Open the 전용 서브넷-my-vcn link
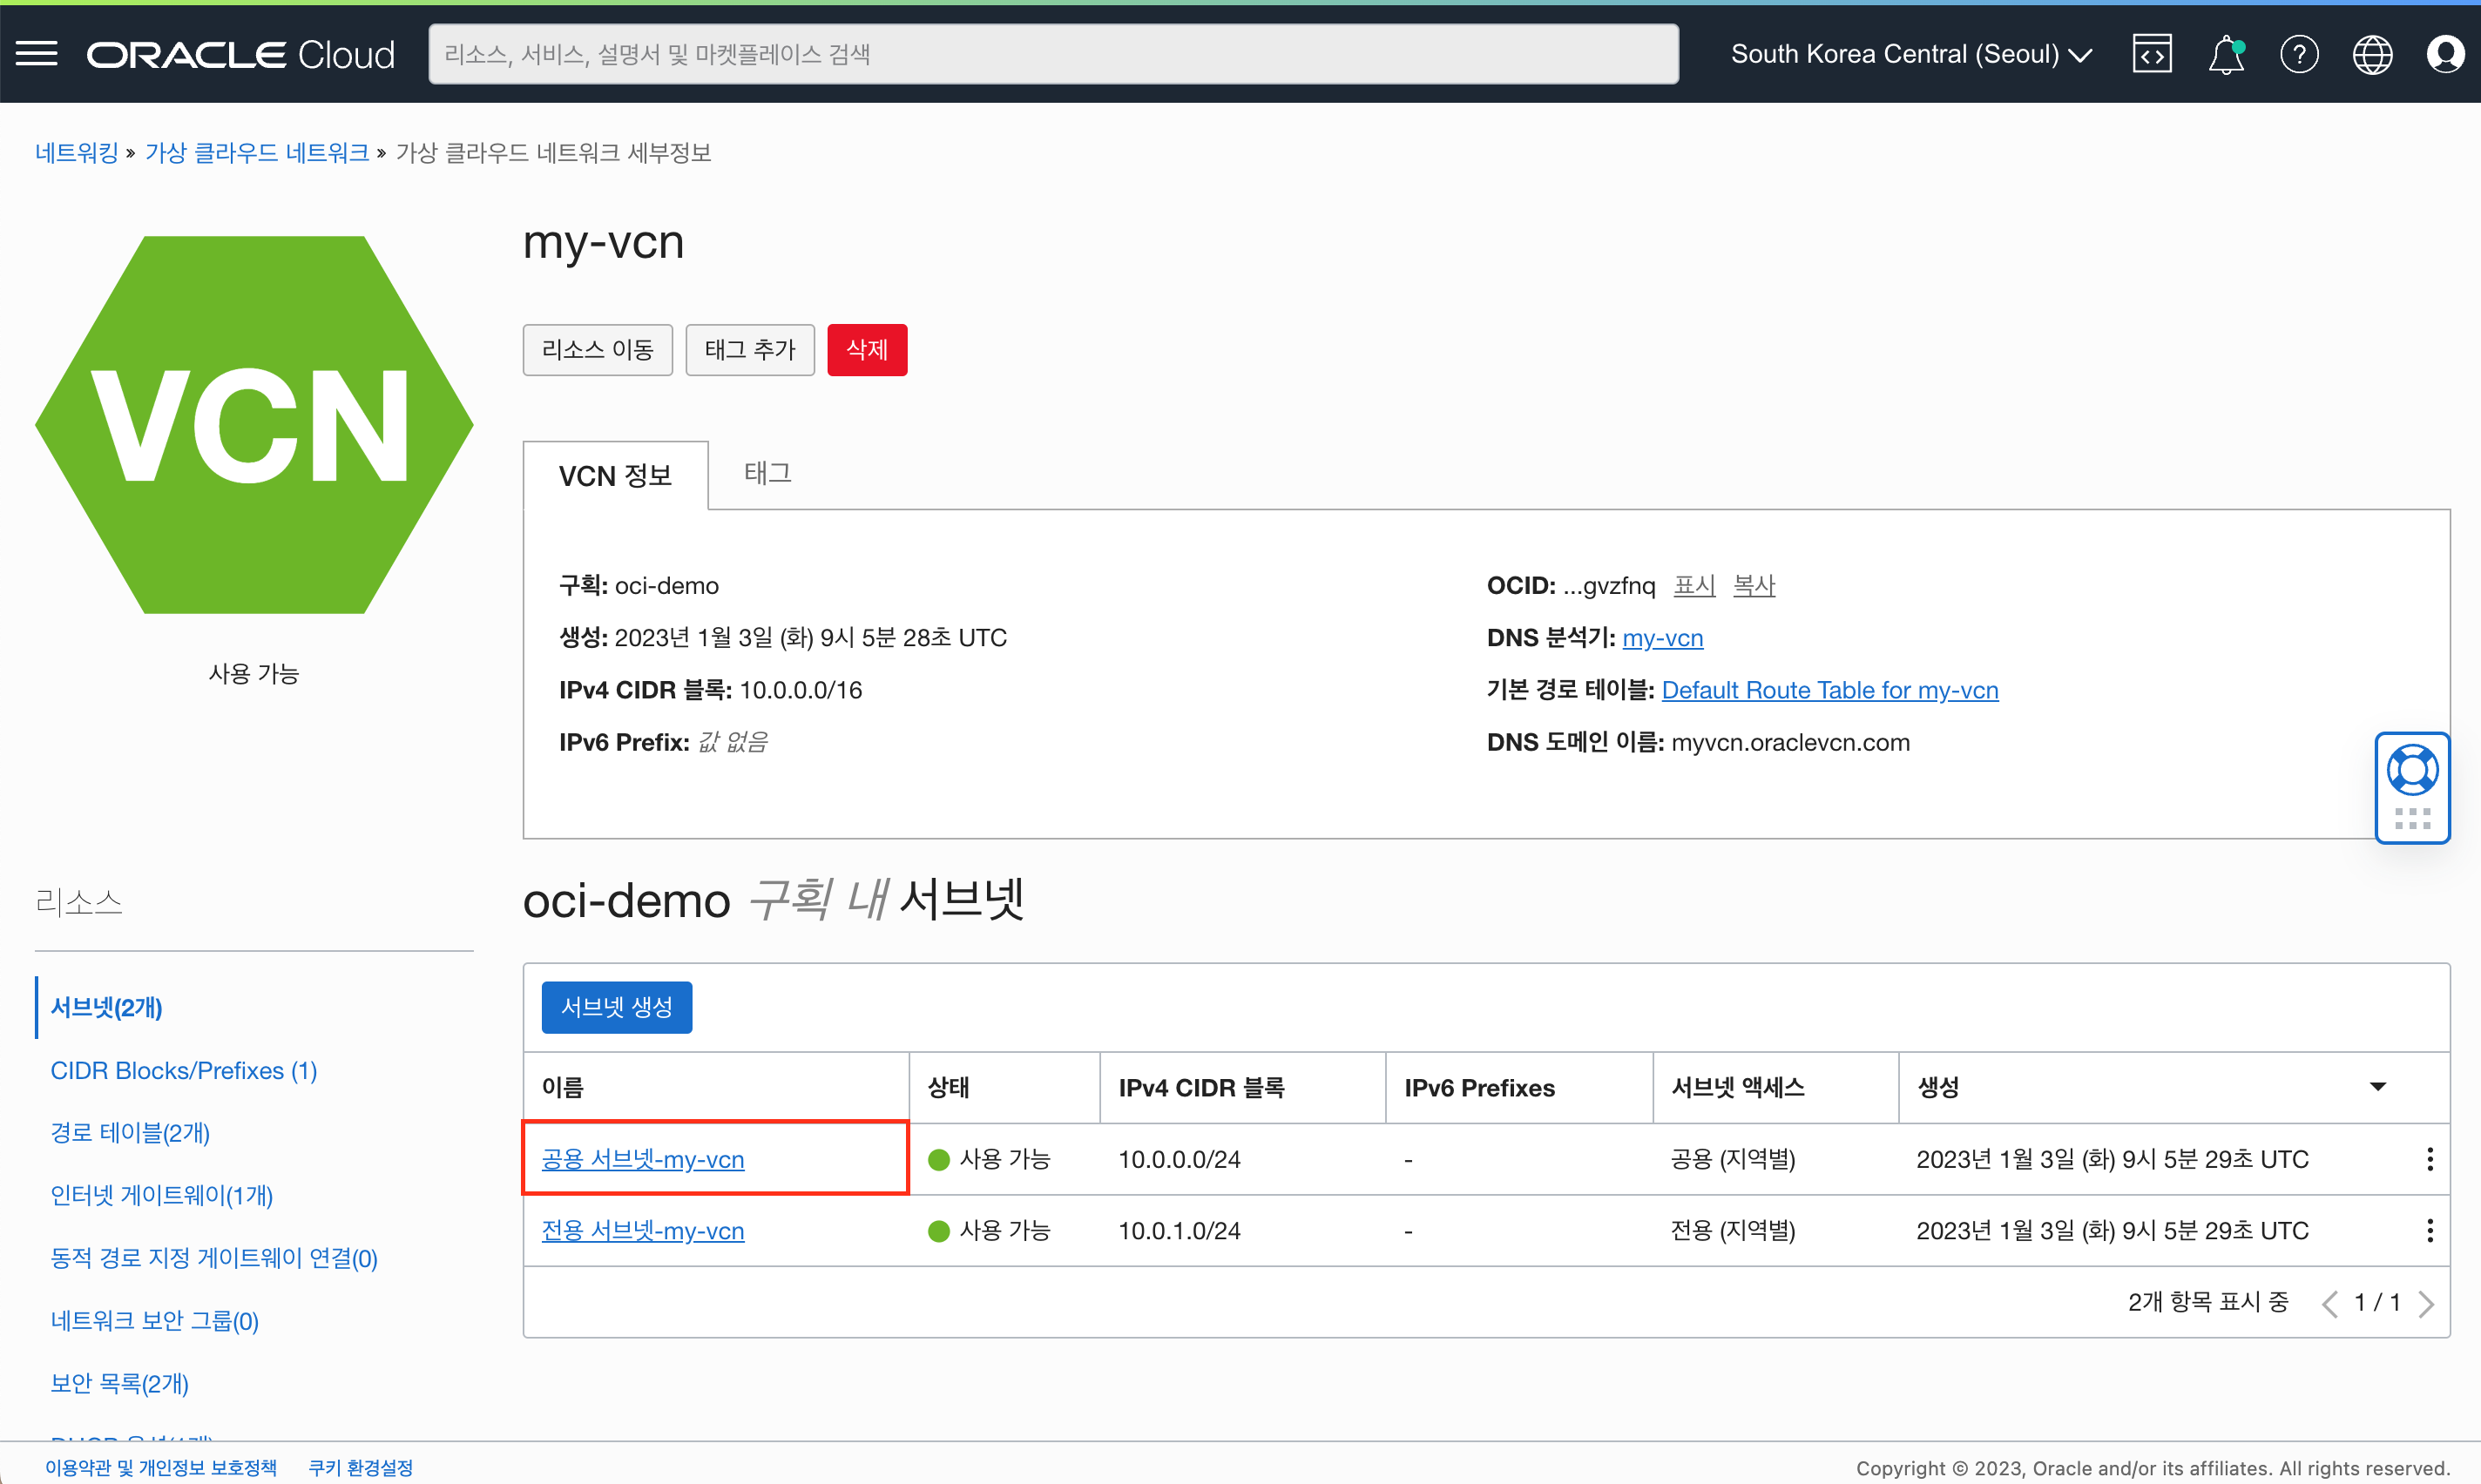The width and height of the screenshot is (2481, 1484). [642, 1230]
